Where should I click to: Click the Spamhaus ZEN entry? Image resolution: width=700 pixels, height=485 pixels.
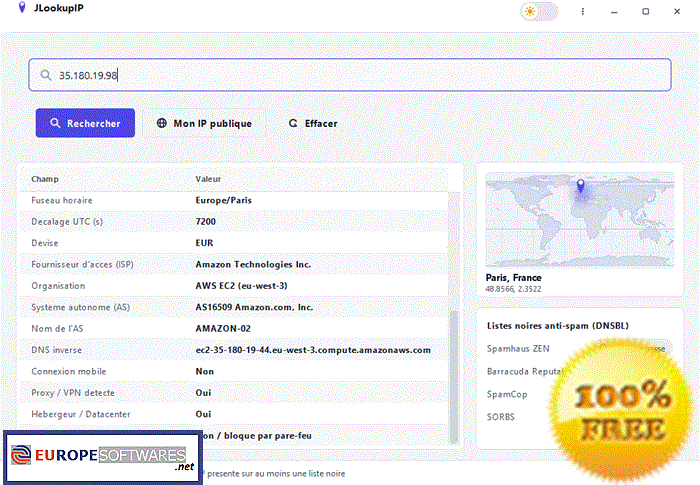click(x=518, y=349)
